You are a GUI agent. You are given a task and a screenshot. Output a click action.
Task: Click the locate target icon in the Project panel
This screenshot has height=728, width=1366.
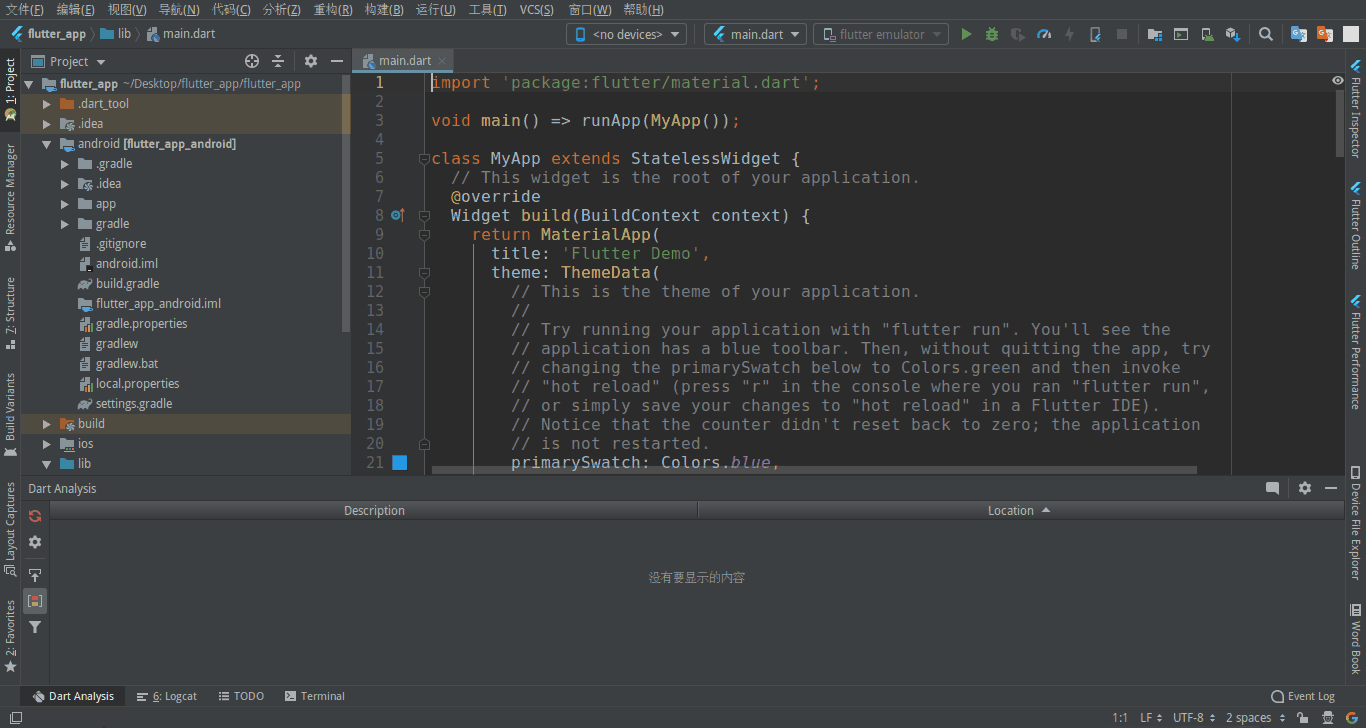[x=252, y=61]
